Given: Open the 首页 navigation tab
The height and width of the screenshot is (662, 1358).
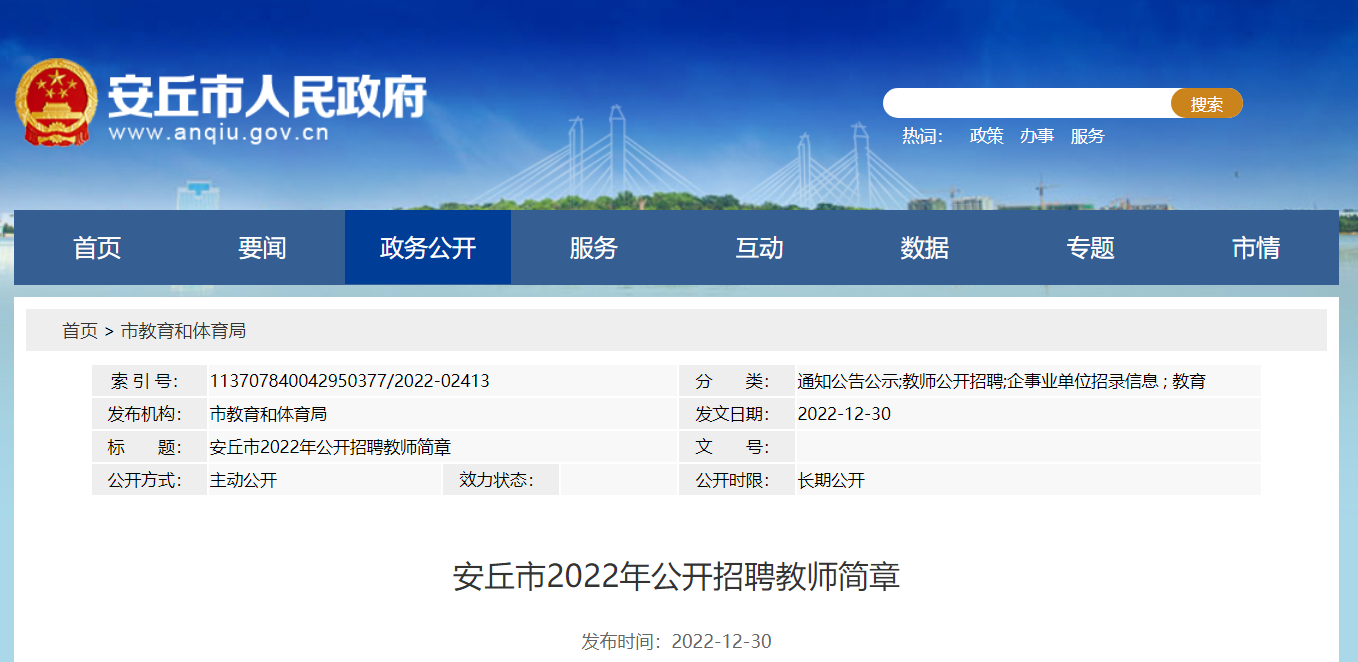Looking at the screenshot, I should click(x=97, y=248).
